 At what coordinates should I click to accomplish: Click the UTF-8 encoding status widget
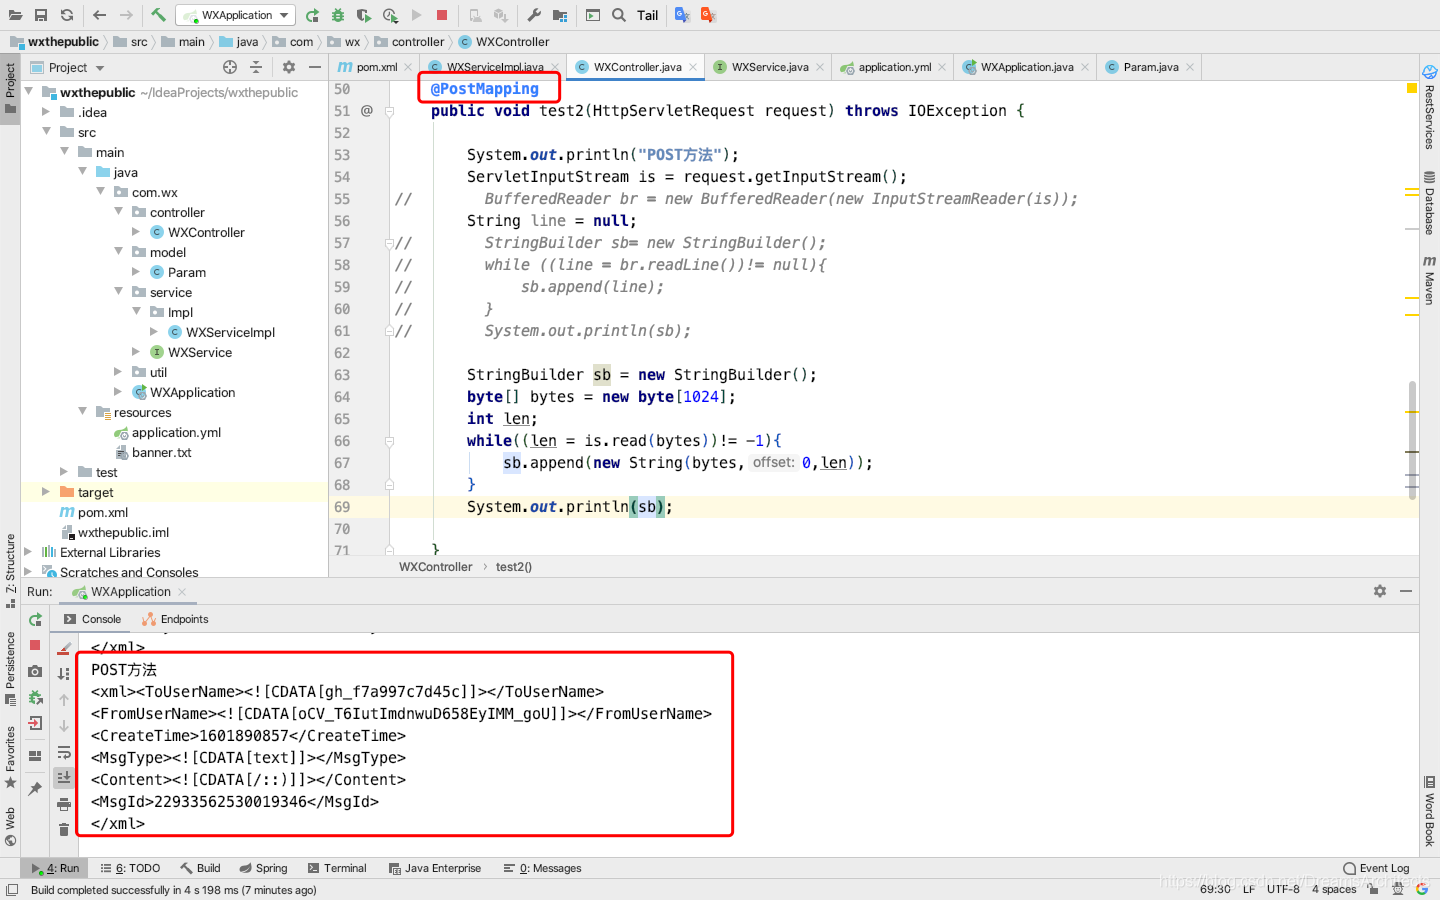[x=1283, y=889]
